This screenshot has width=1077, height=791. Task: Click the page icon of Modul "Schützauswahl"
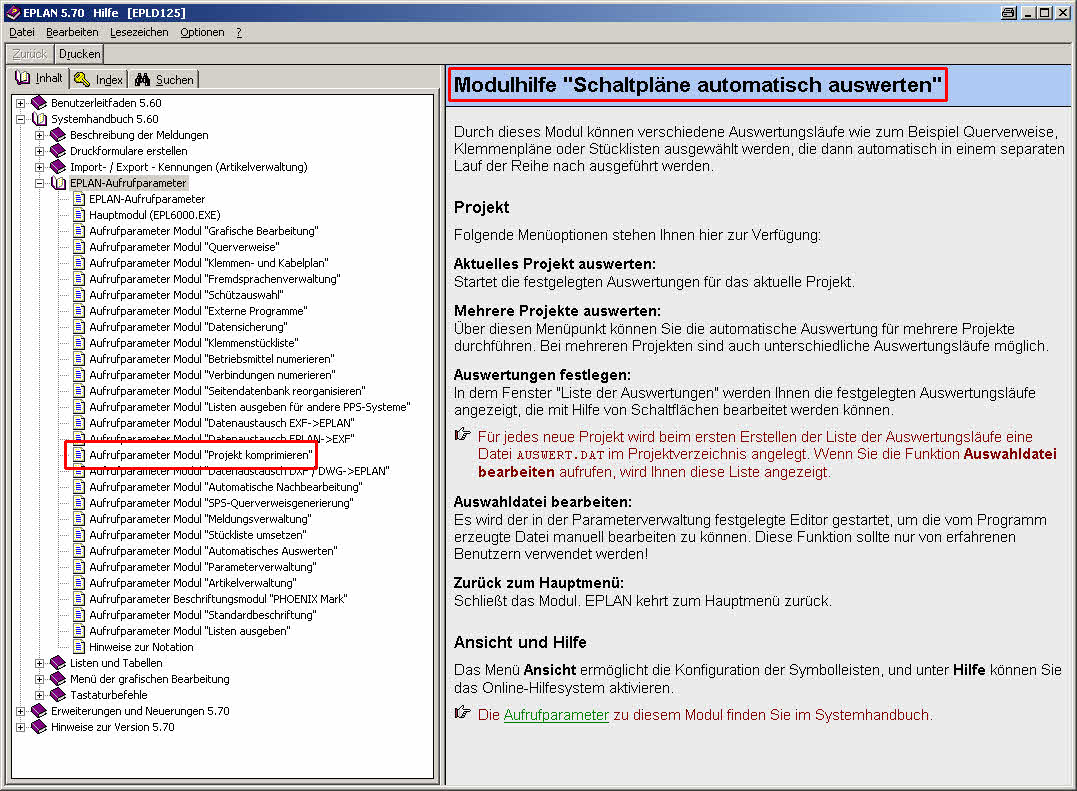tap(79, 295)
